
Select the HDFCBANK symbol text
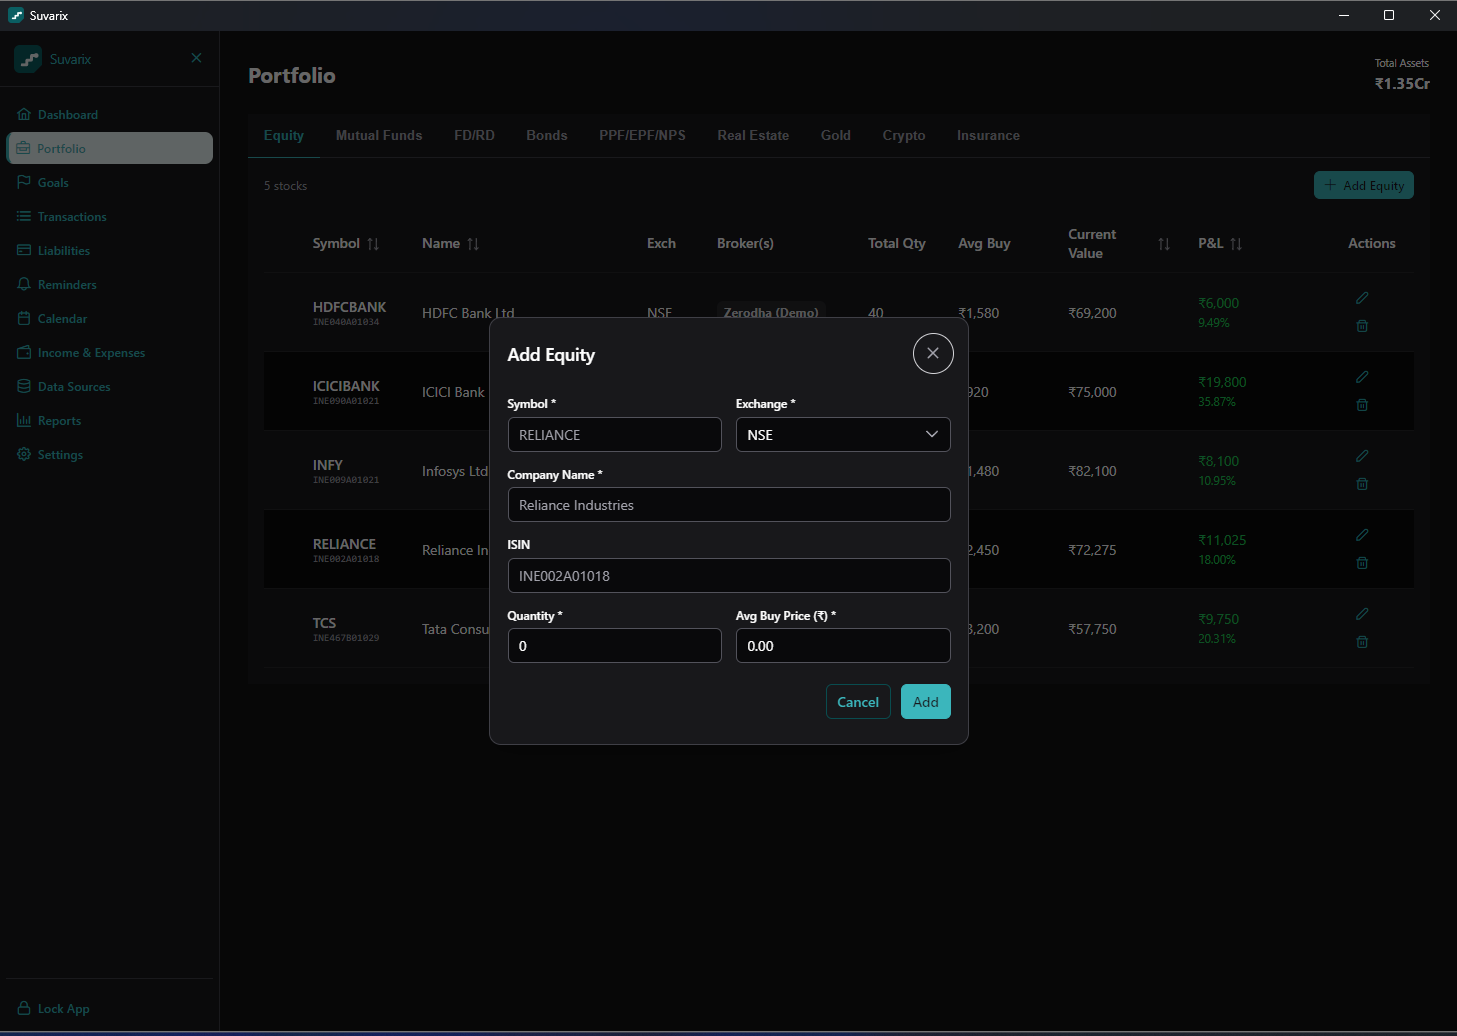point(349,307)
